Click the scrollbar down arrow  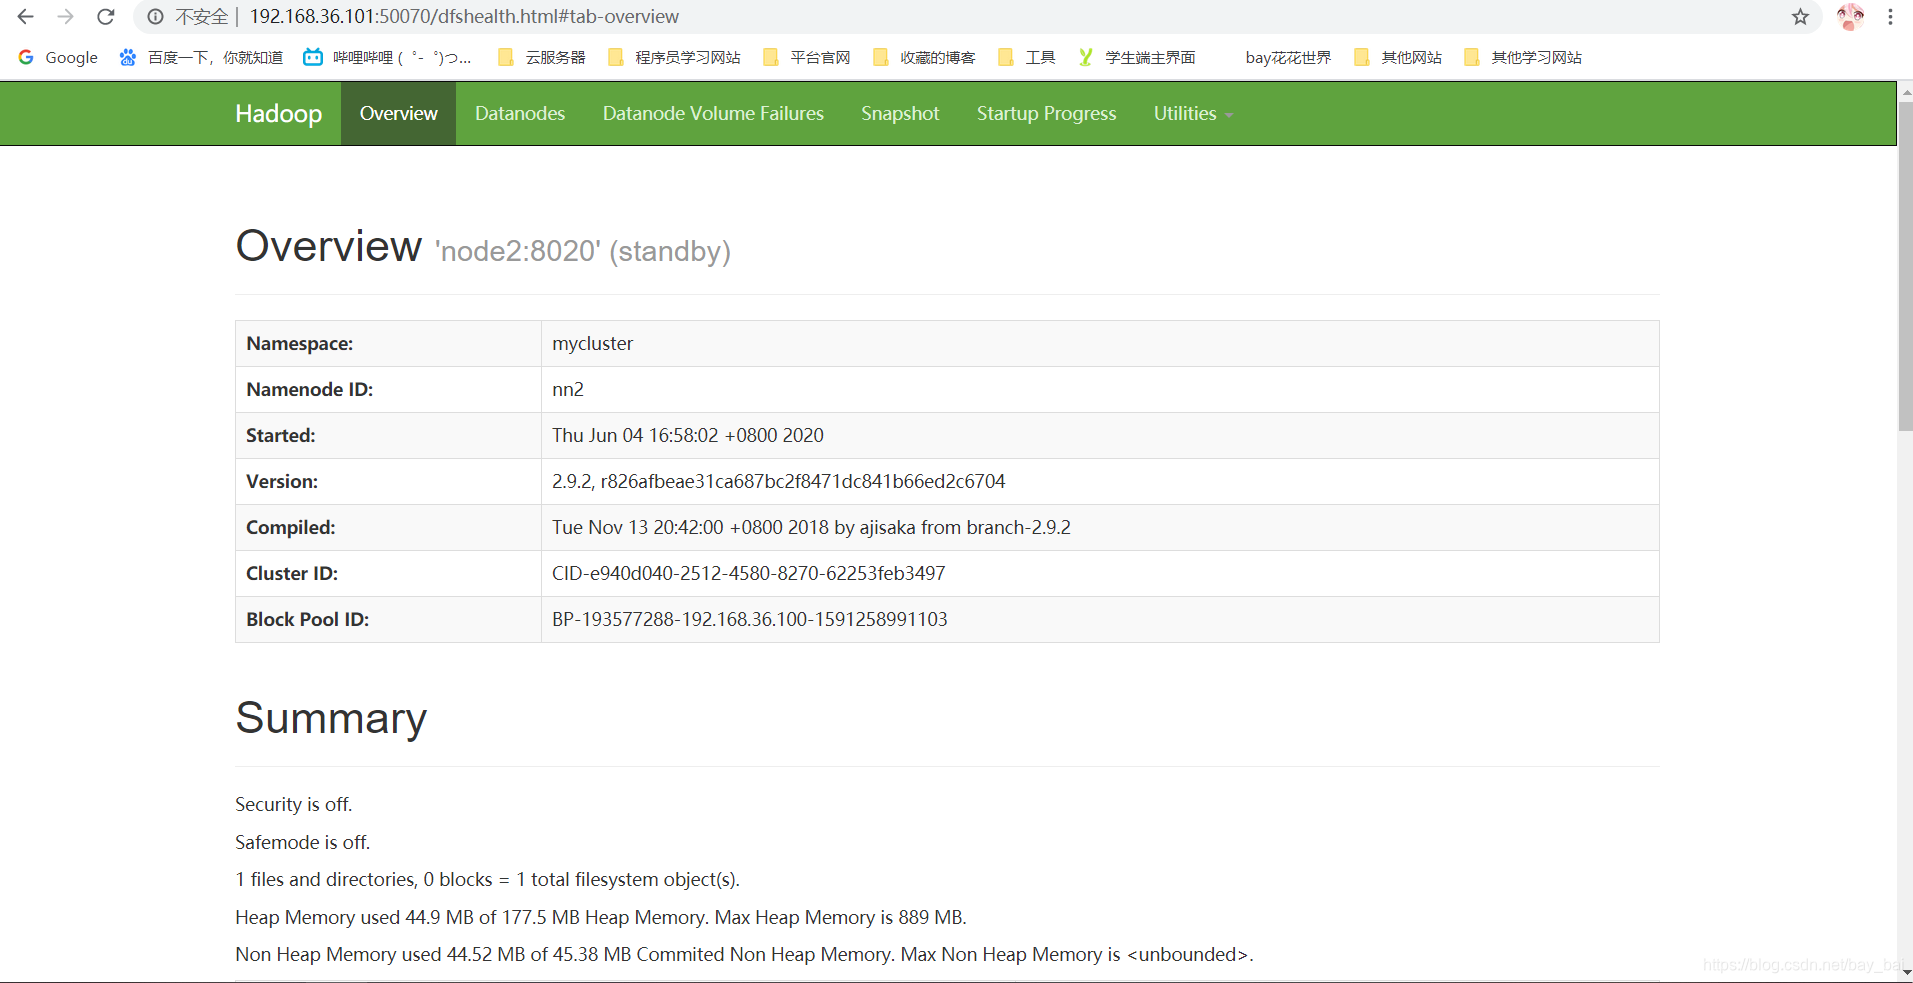pyautogui.click(x=1905, y=972)
